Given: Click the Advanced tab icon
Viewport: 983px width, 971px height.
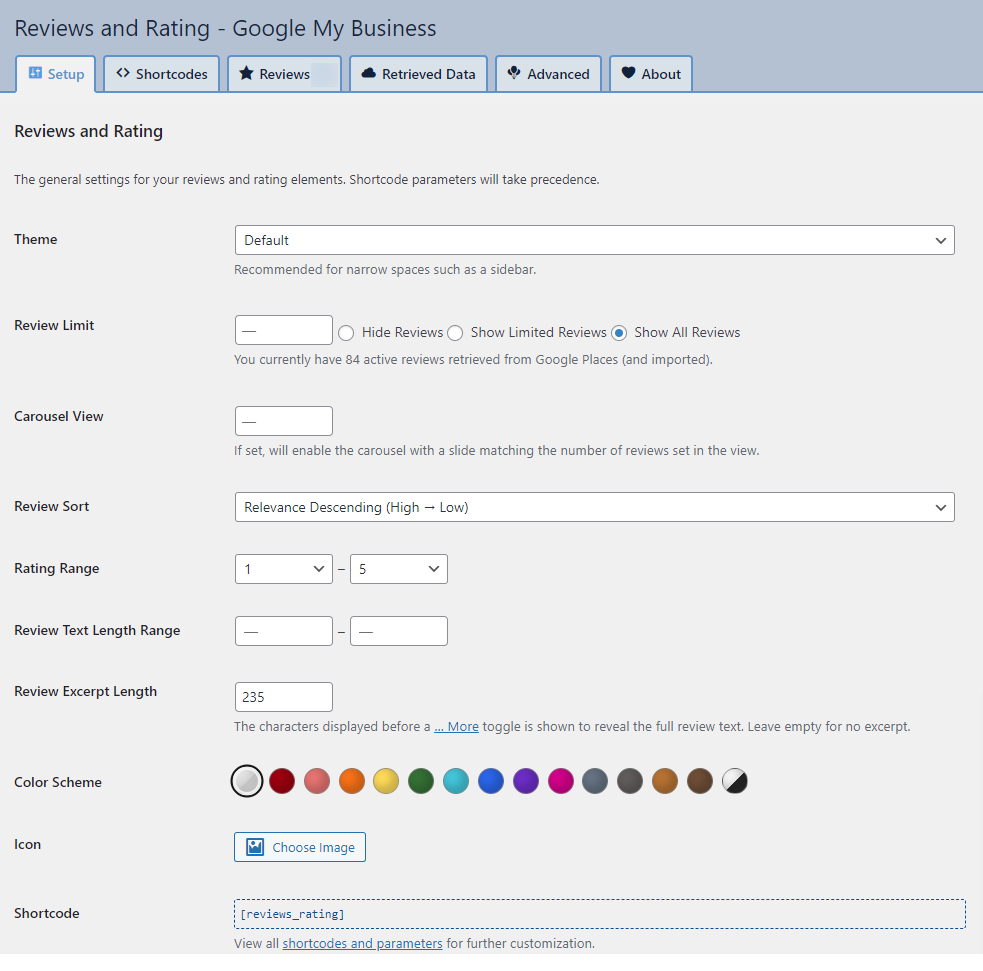Looking at the screenshot, I should click(513, 73).
